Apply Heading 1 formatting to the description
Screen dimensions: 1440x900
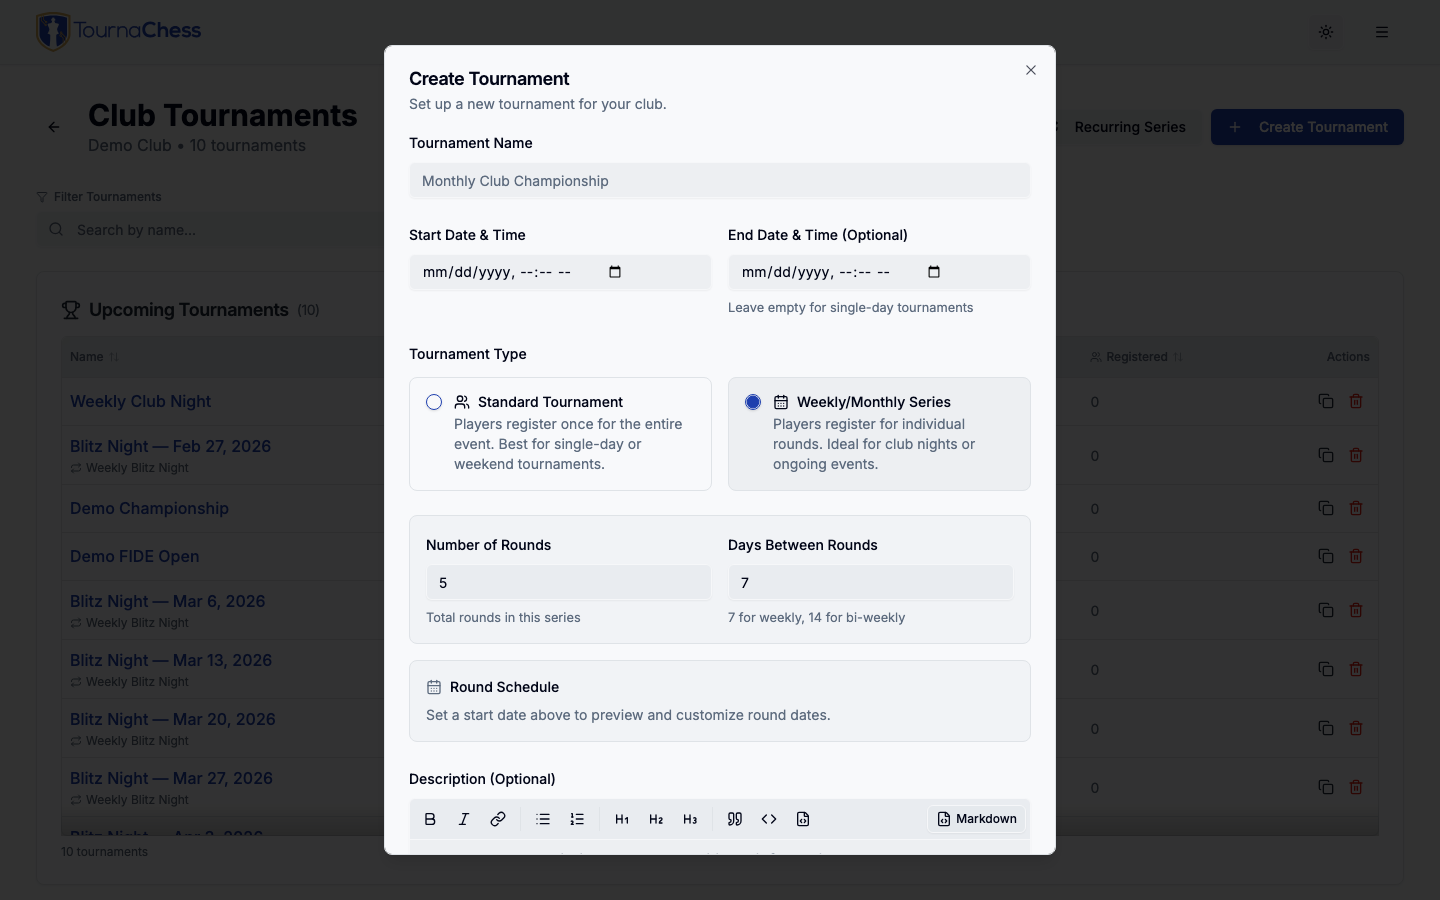pyautogui.click(x=622, y=819)
